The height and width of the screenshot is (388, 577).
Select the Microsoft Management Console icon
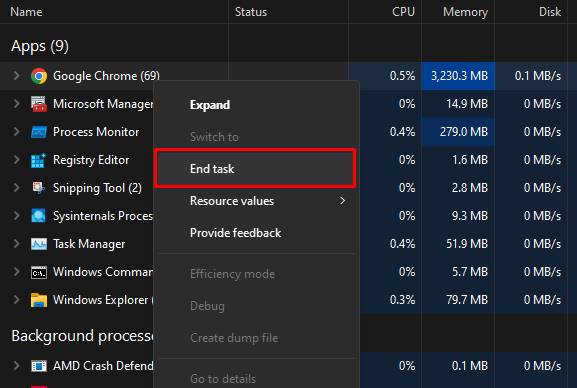(x=39, y=104)
